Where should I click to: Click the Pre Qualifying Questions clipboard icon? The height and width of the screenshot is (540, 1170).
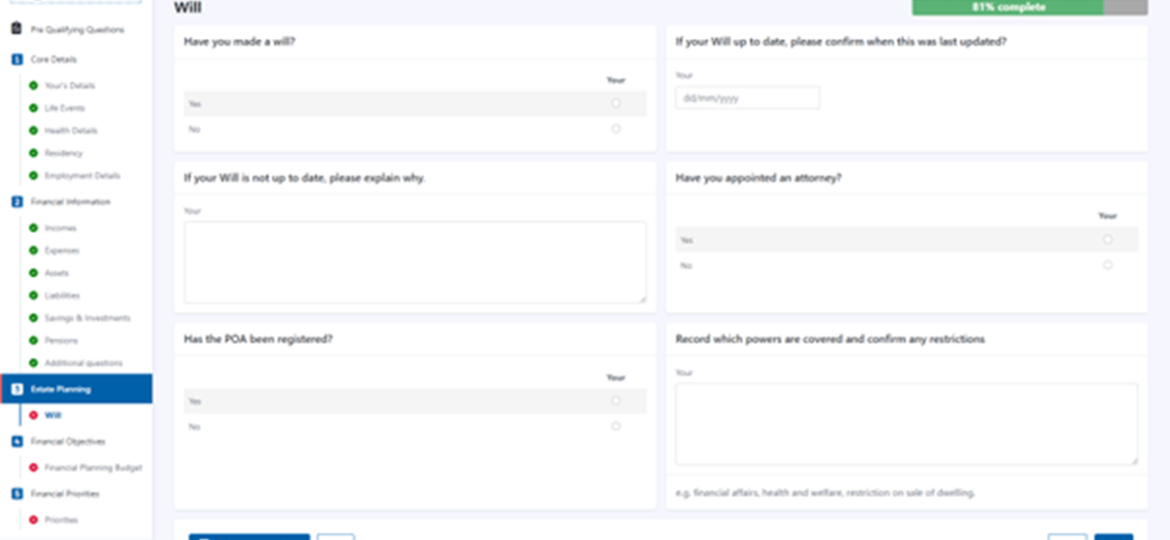coord(16,30)
